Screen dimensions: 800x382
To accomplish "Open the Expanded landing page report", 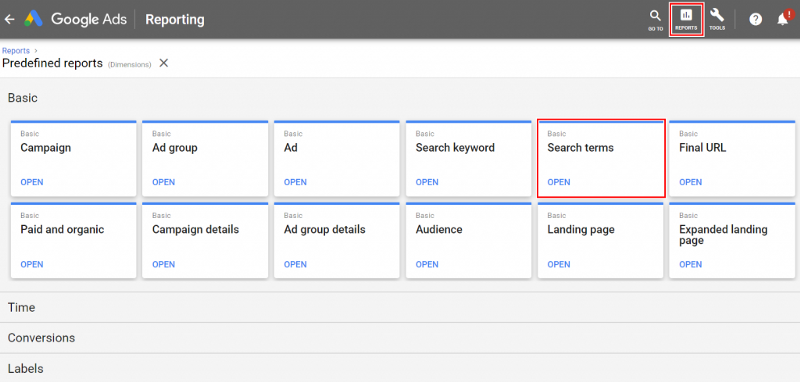I will coord(690,264).
